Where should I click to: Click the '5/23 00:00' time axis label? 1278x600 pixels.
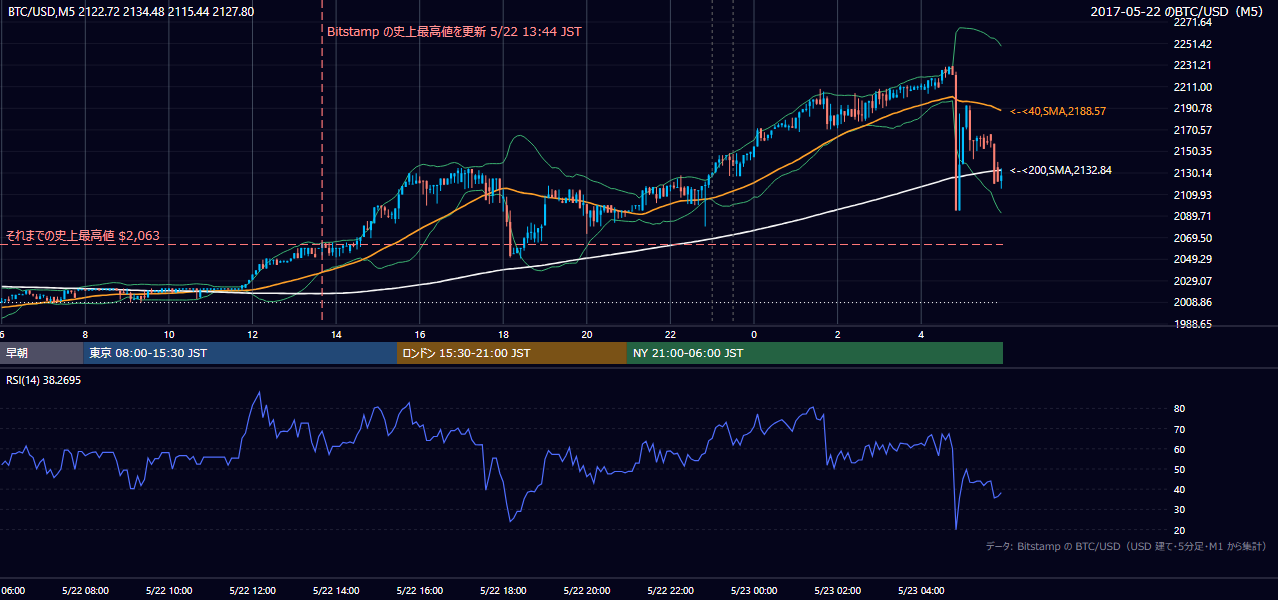tap(754, 591)
